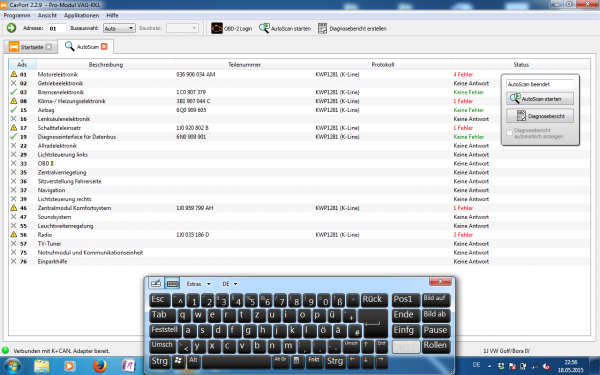Open OBD-2 Login from the toolbar
The width and height of the screenshot is (600, 375).
(232, 28)
